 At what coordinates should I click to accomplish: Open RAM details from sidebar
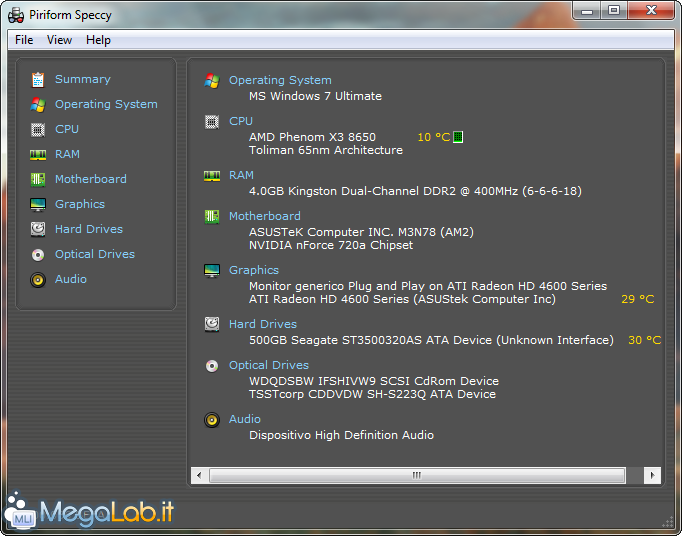(67, 154)
